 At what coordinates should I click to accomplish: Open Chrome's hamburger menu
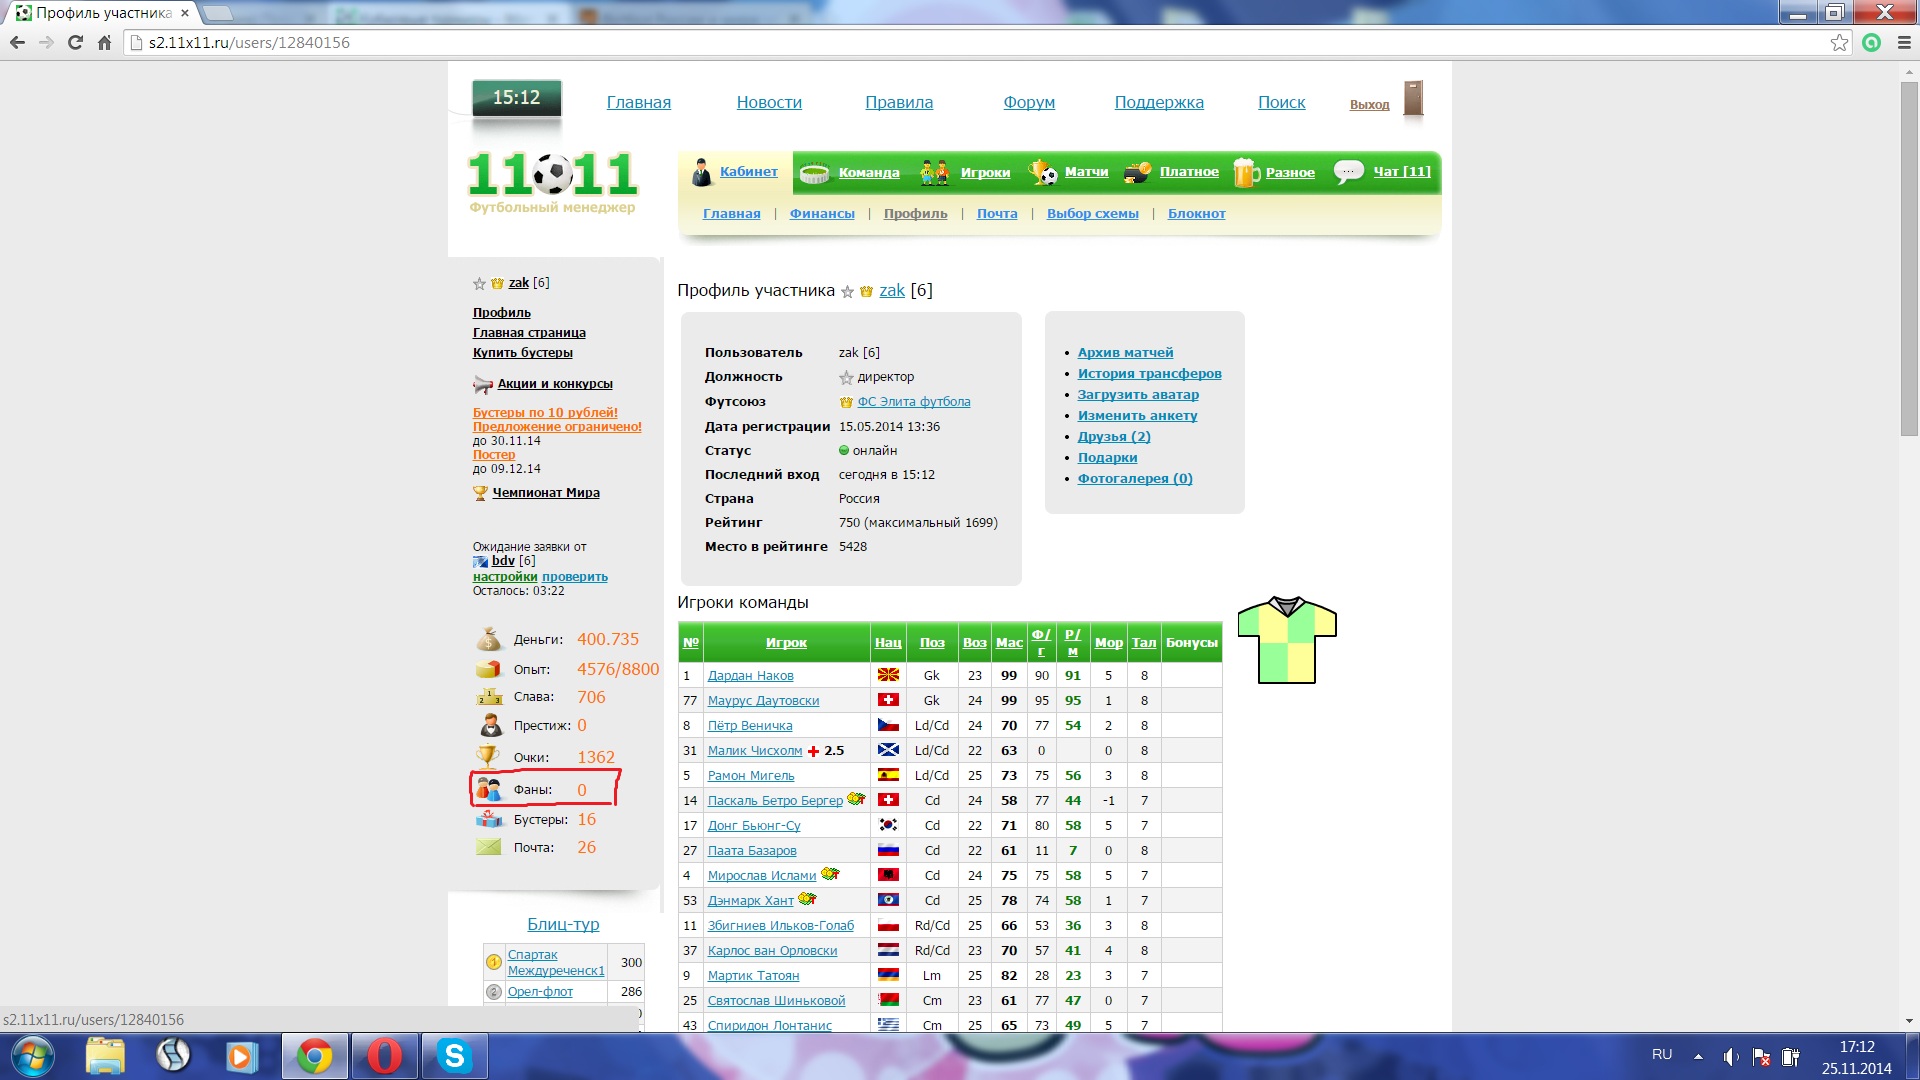[x=1904, y=42]
